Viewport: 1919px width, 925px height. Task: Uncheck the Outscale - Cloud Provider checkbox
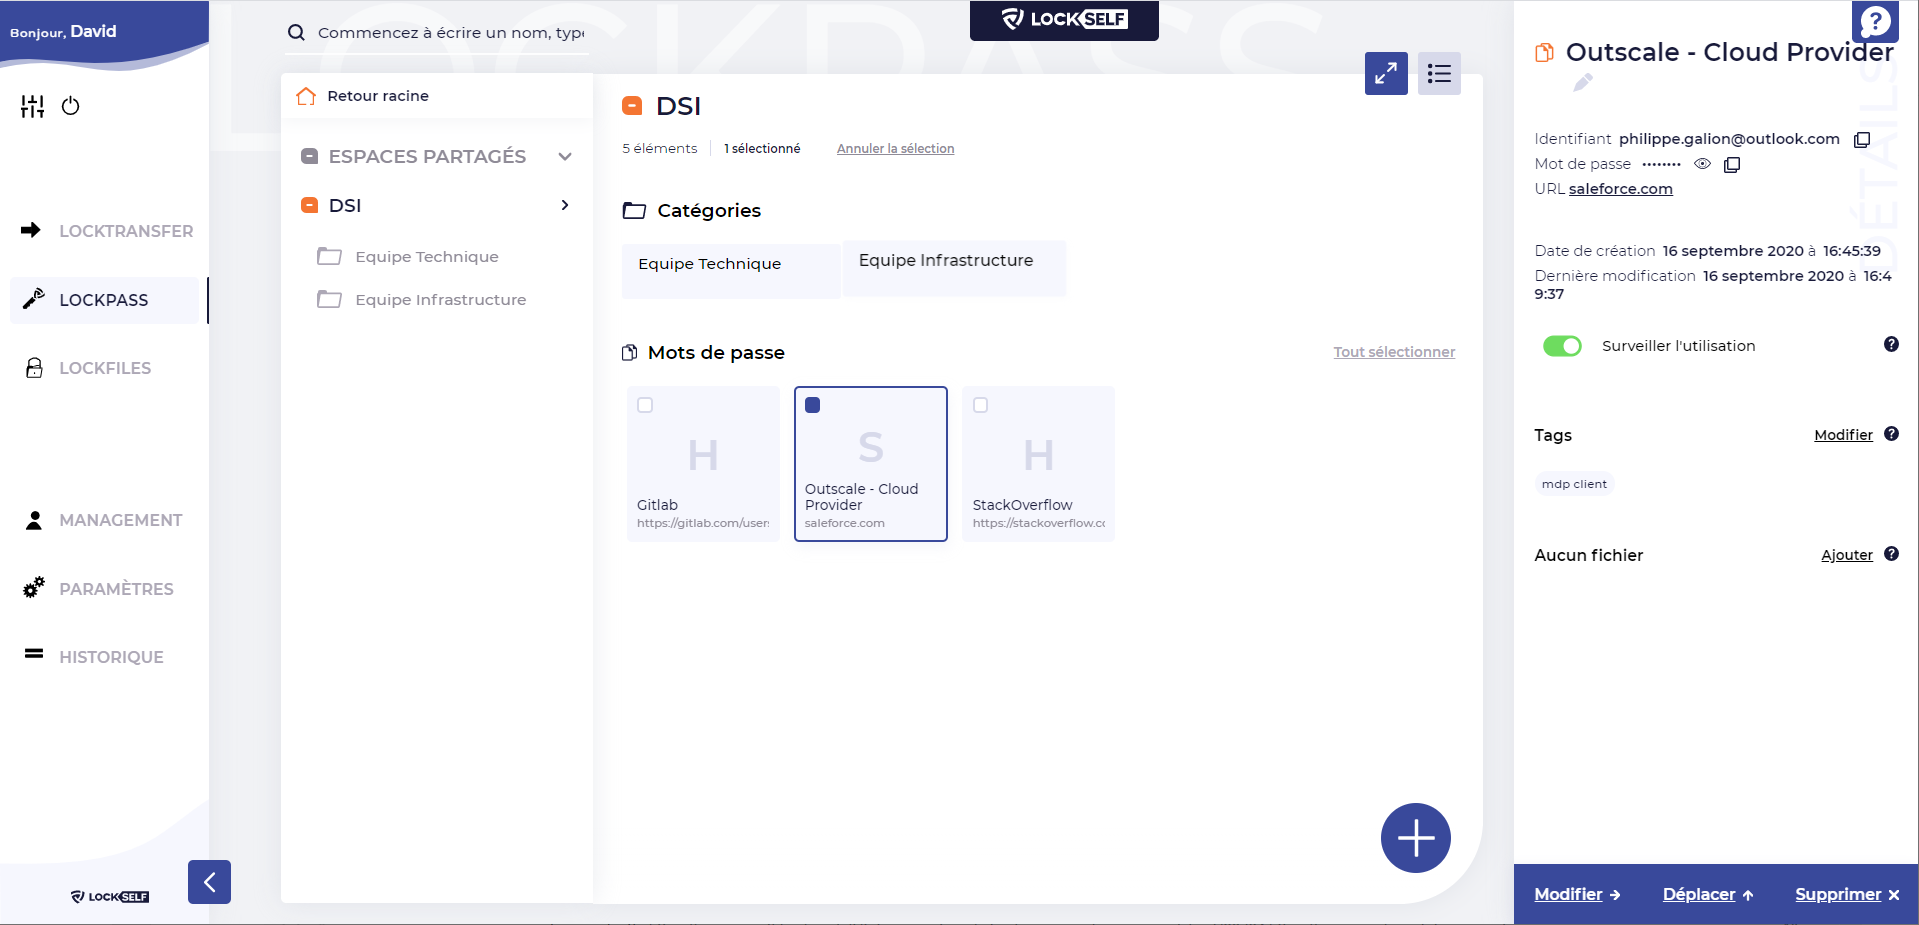point(813,405)
